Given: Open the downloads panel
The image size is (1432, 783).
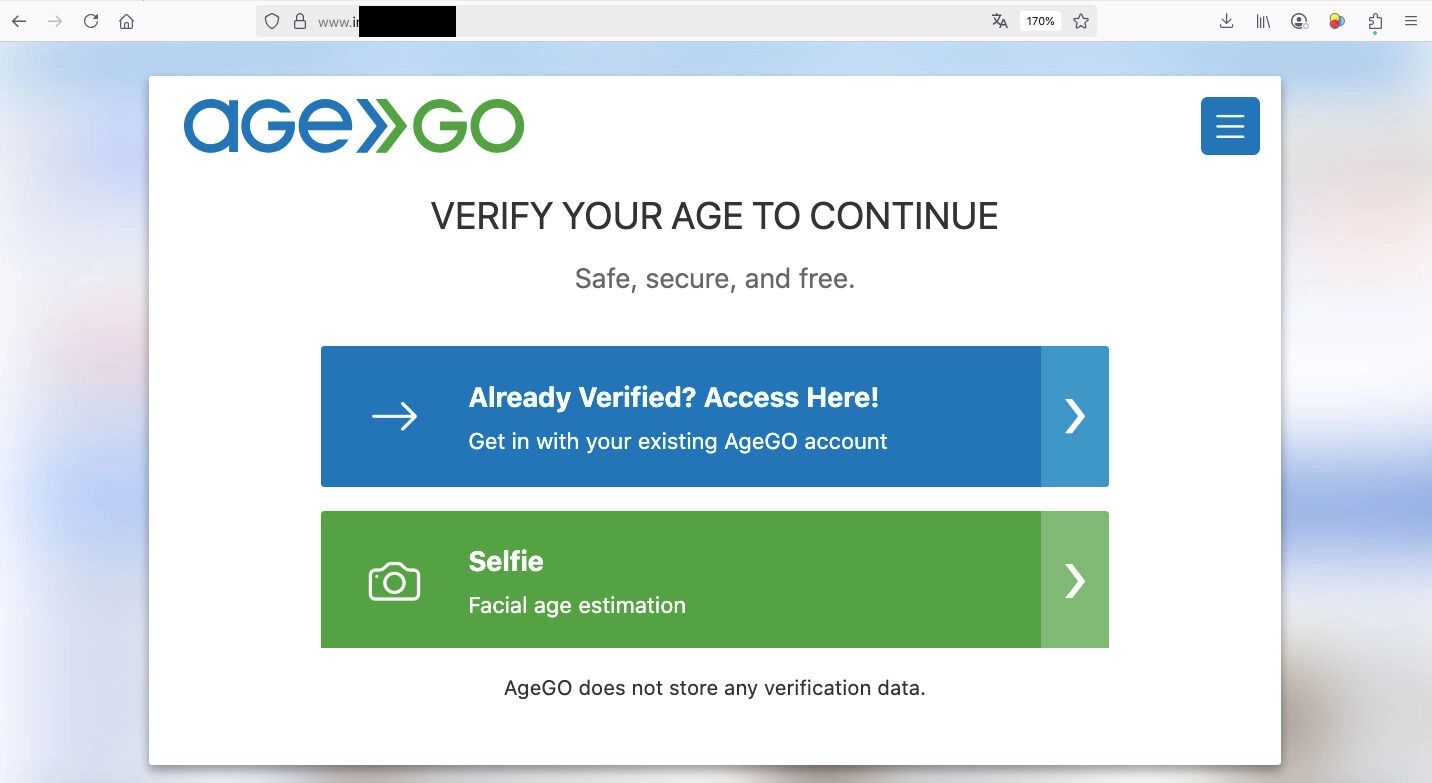Looking at the screenshot, I should coord(1226,21).
